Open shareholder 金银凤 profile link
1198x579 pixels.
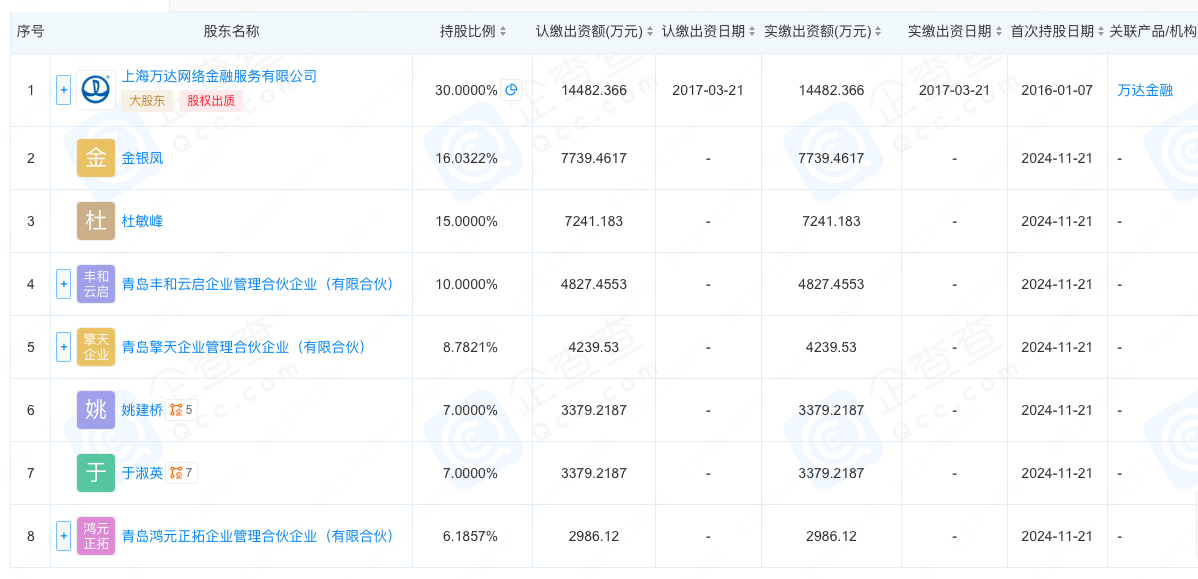(142, 159)
